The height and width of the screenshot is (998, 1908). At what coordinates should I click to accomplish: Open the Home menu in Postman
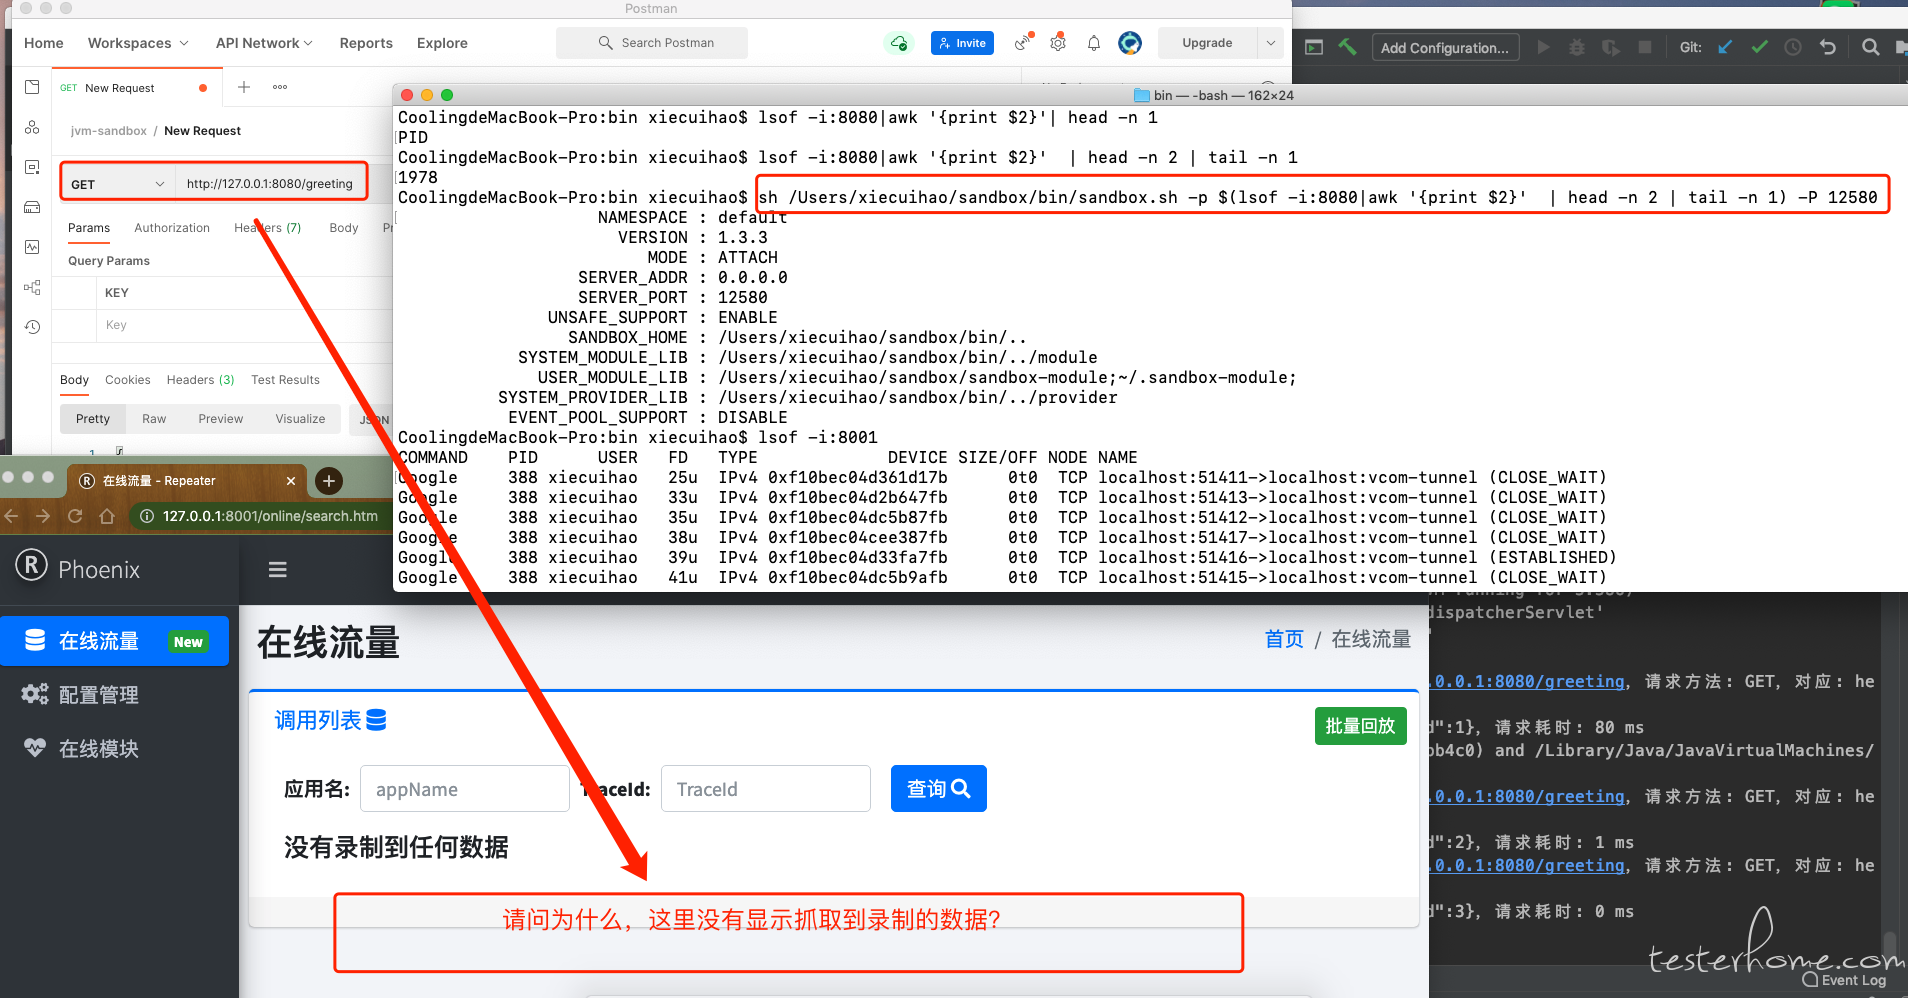click(x=44, y=43)
